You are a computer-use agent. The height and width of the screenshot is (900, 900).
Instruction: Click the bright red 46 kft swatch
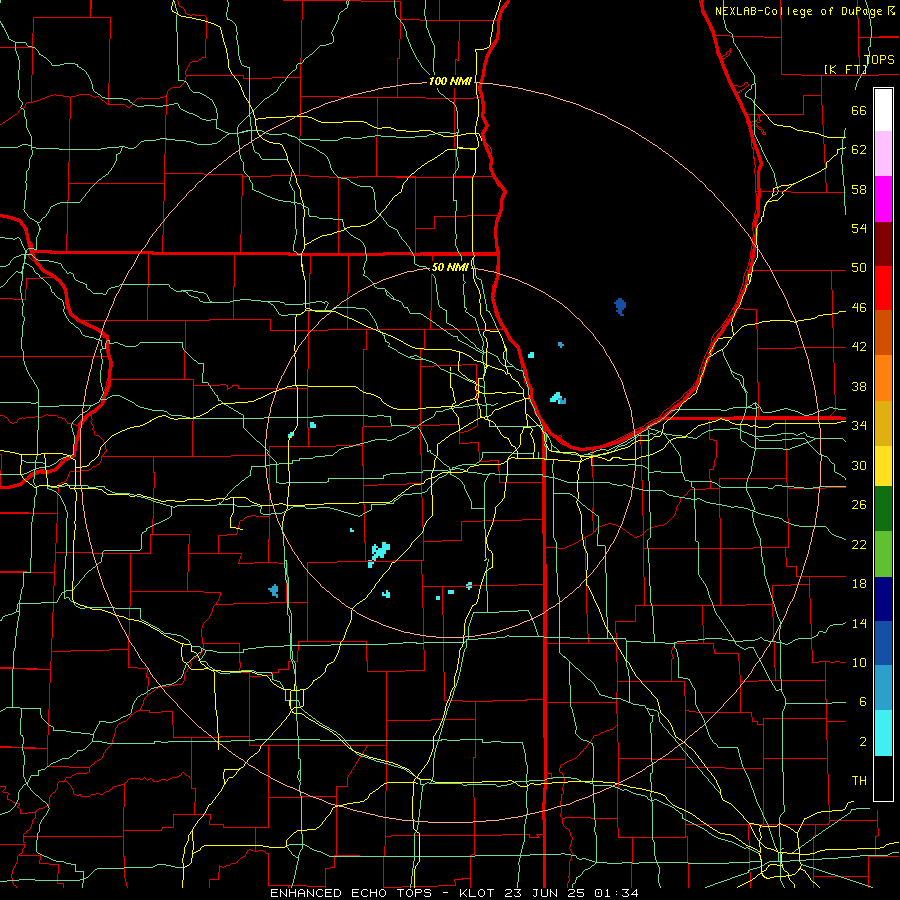point(883,288)
